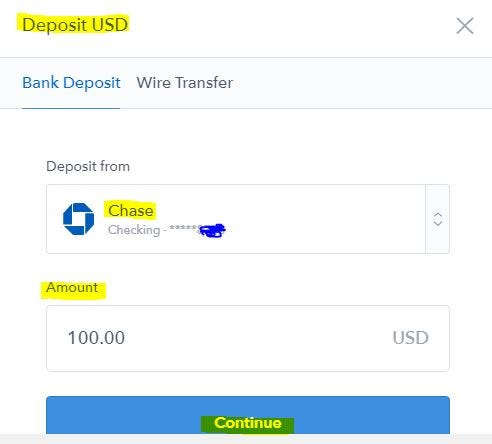
Task: Expand the Chase Checking account selector
Action: tap(248, 219)
